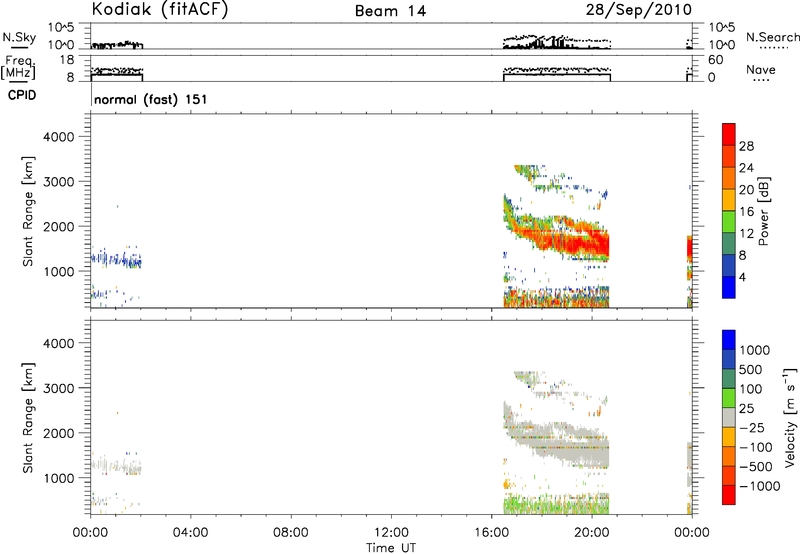
Task: Click 'Slant Range [km]' label of power panel
Action: pyautogui.click(x=28, y=211)
